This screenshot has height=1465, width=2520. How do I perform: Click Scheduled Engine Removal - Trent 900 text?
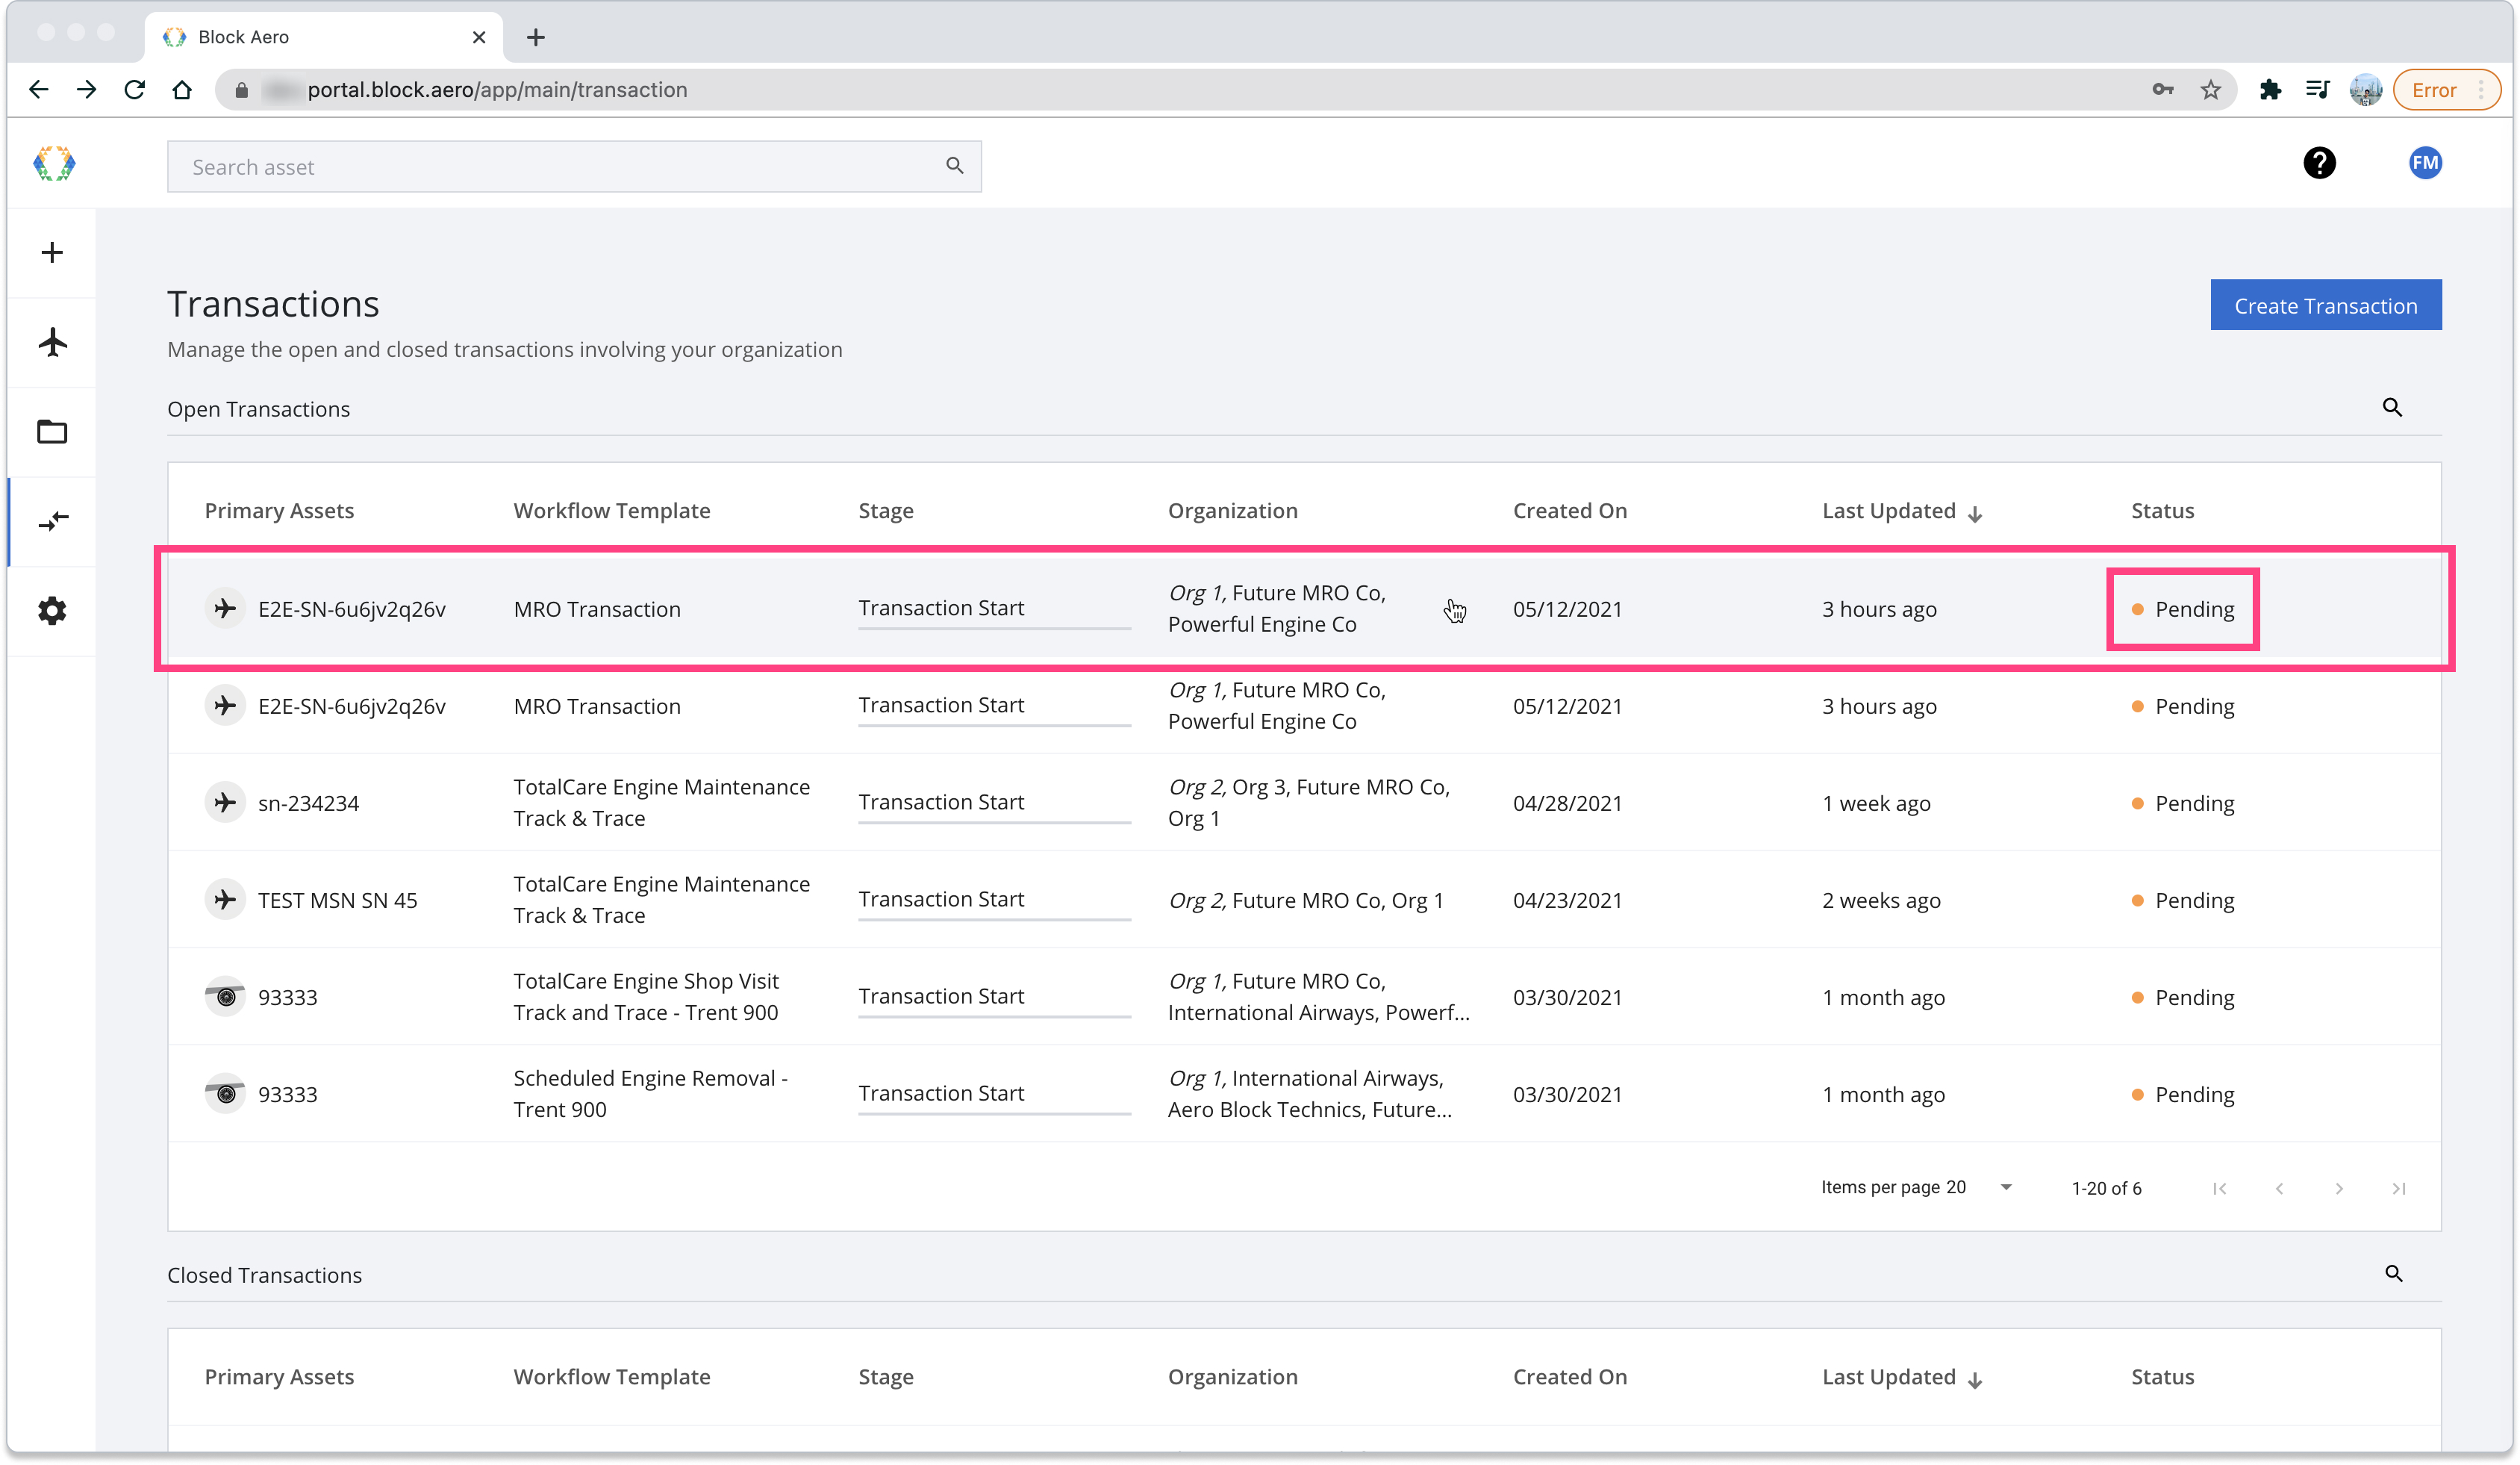point(651,1093)
